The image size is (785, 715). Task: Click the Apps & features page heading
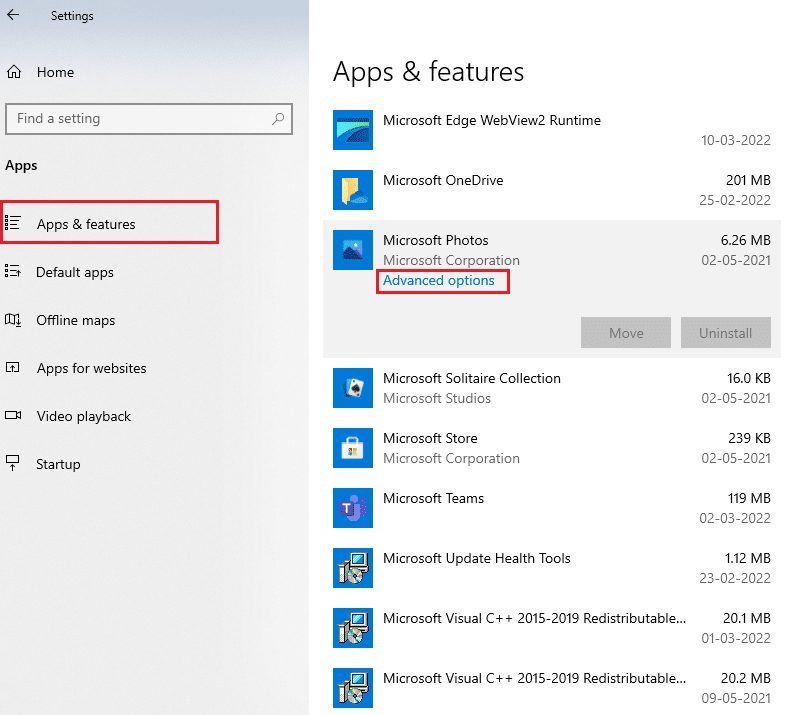[429, 72]
